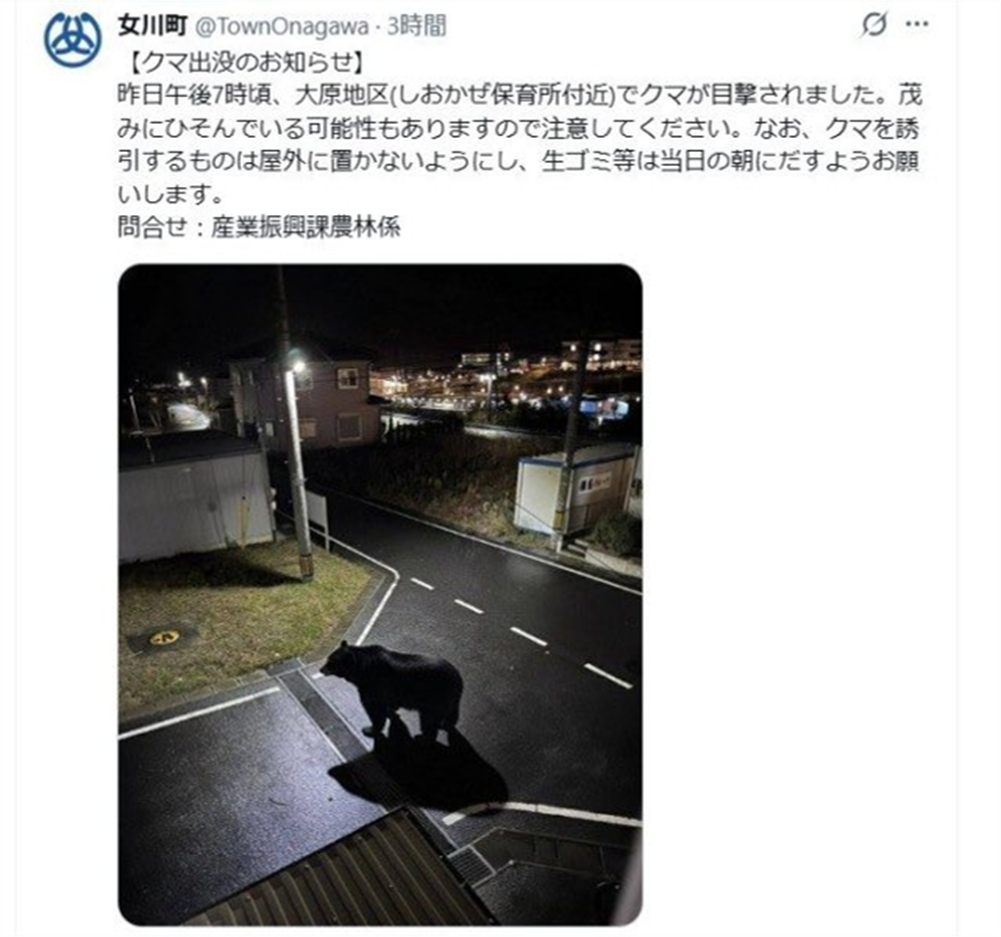Enlarge the nighttime bear photo attachment
Viewport: 1001px width, 937px height.
pos(380,594)
